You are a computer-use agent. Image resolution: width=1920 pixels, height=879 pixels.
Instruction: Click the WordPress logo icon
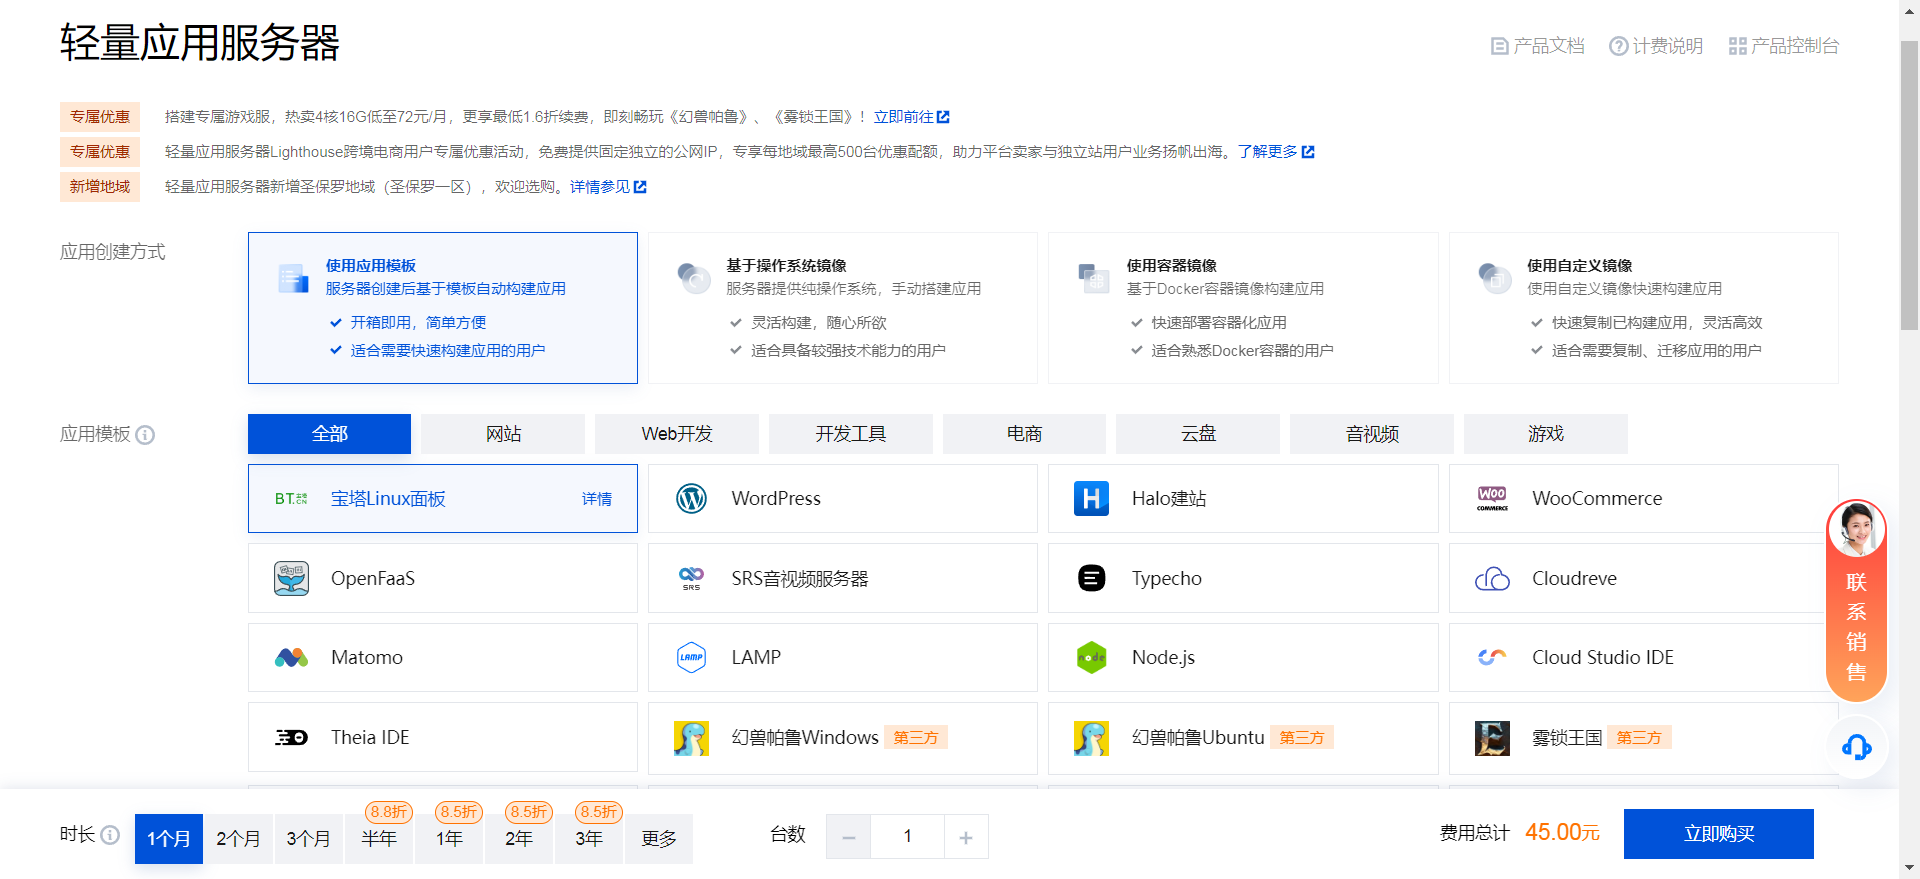691,498
